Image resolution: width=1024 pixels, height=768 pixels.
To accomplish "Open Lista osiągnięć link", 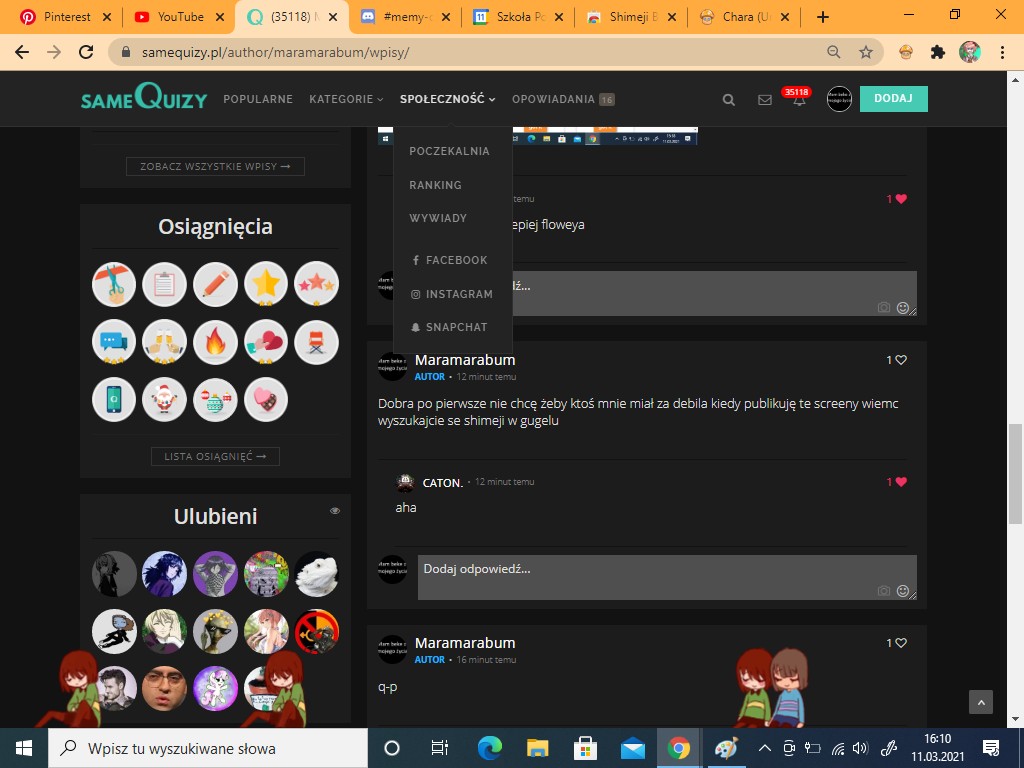I will point(215,457).
